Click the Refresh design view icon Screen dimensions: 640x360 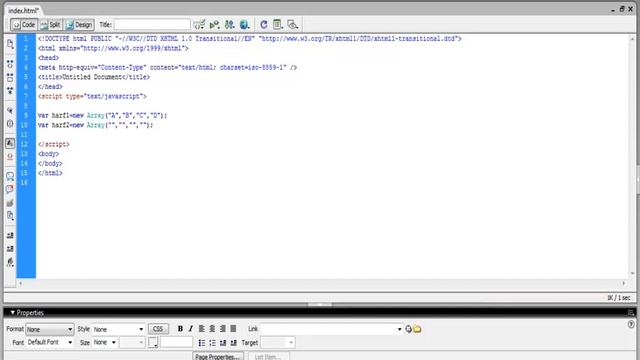(264, 24)
